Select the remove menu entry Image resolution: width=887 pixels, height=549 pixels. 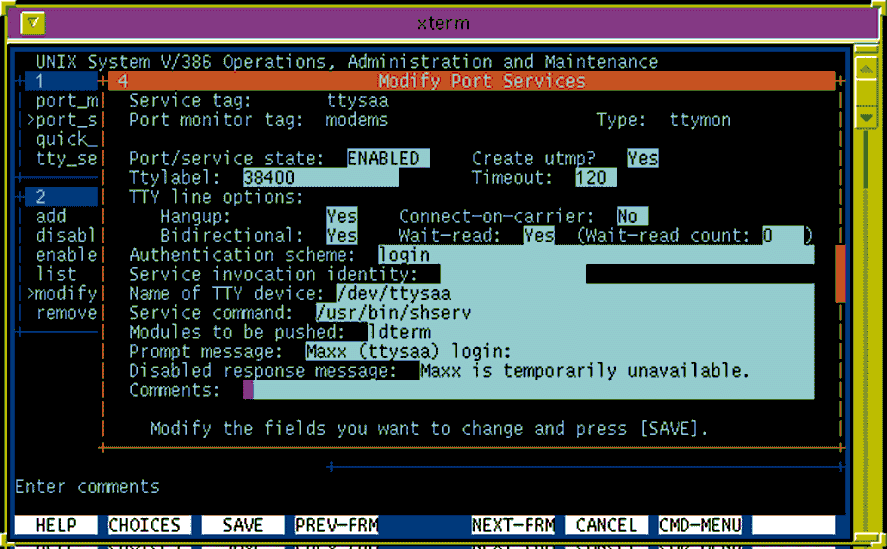[x=66, y=313]
